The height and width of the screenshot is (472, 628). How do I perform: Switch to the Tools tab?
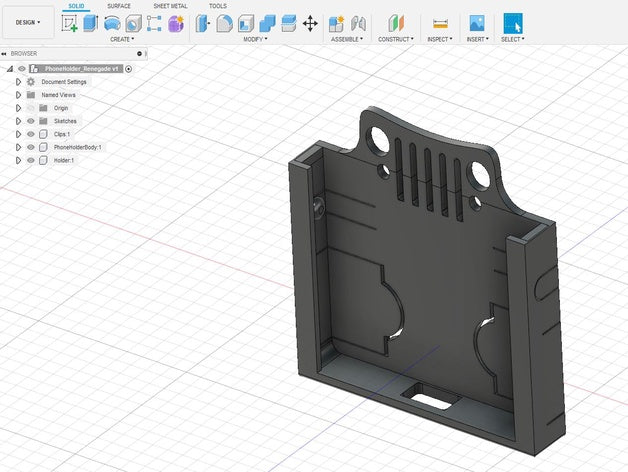pyautogui.click(x=218, y=6)
